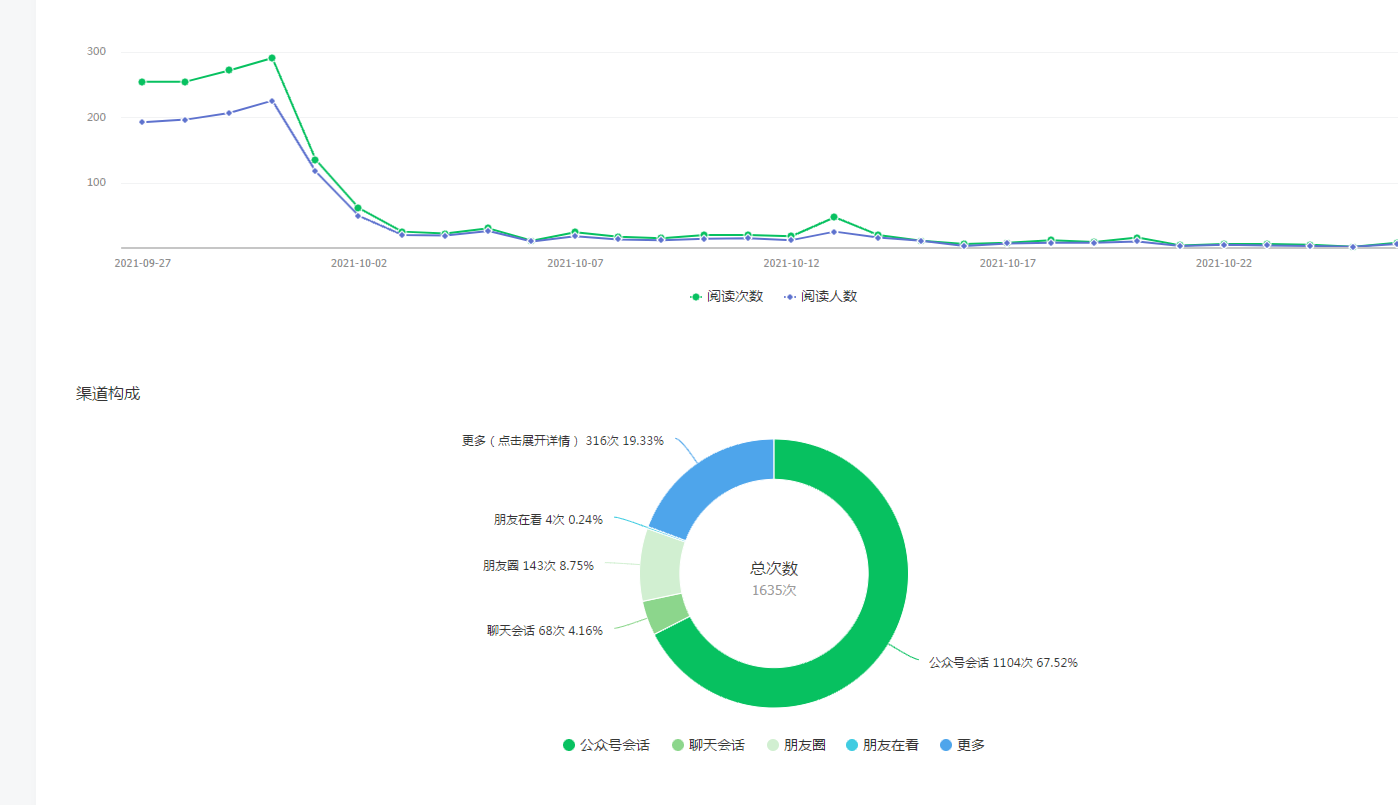The width and height of the screenshot is (1398, 805).
Task: Click the 2021-10-12 x-axis date label
Action: pos(791,263)
